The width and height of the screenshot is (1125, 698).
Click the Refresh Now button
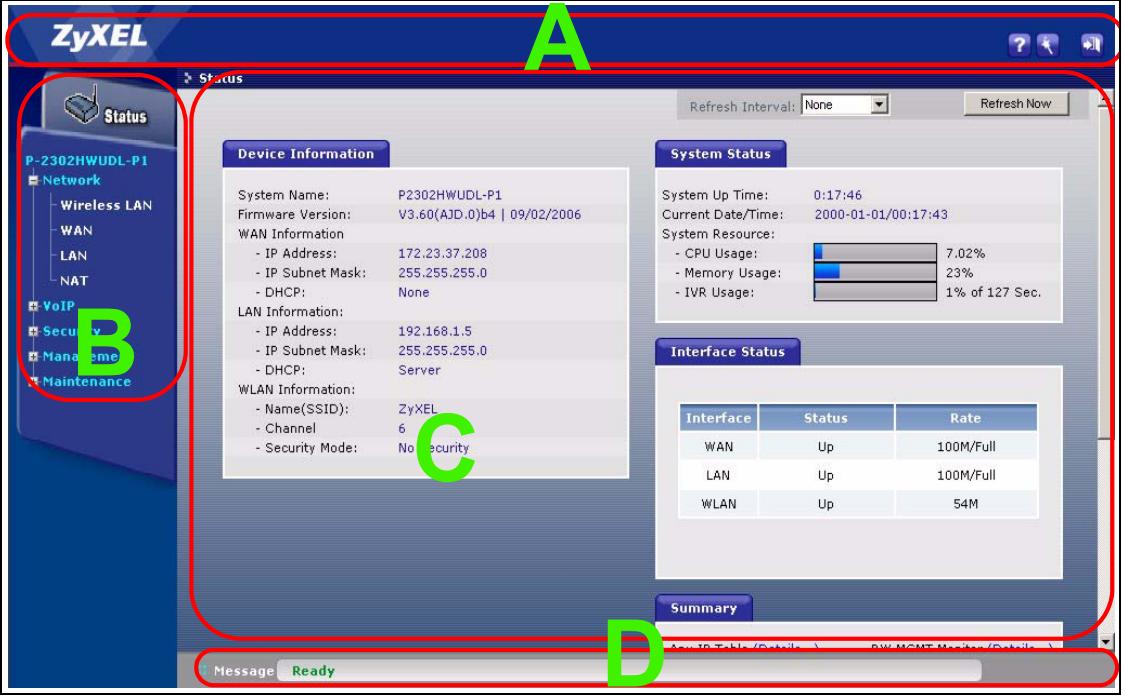coord(1017,104)
